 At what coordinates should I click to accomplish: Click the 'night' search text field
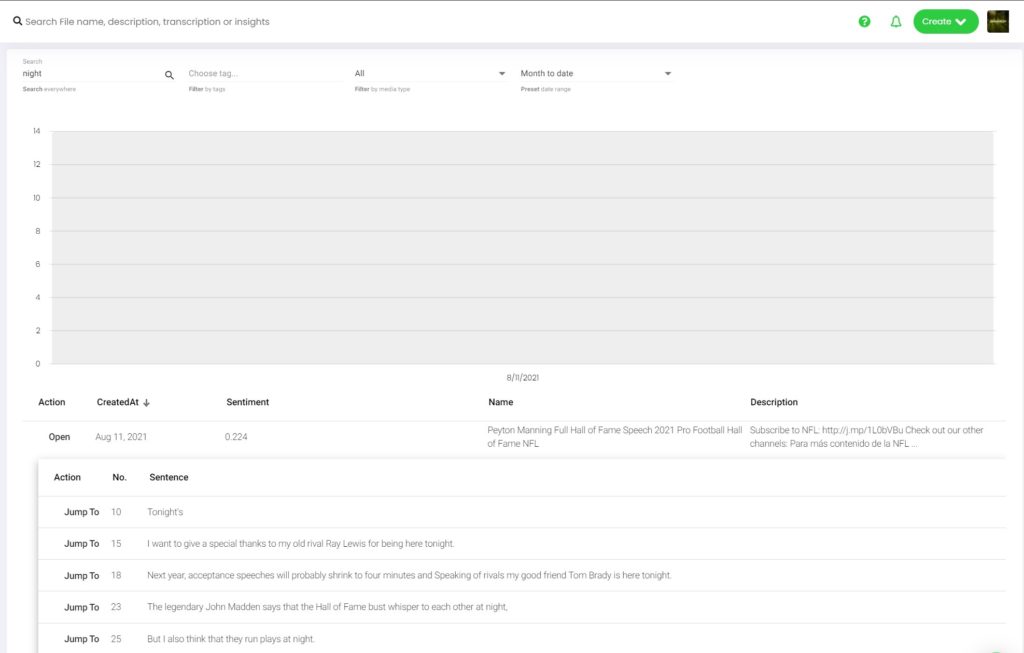tap(90, 73)
